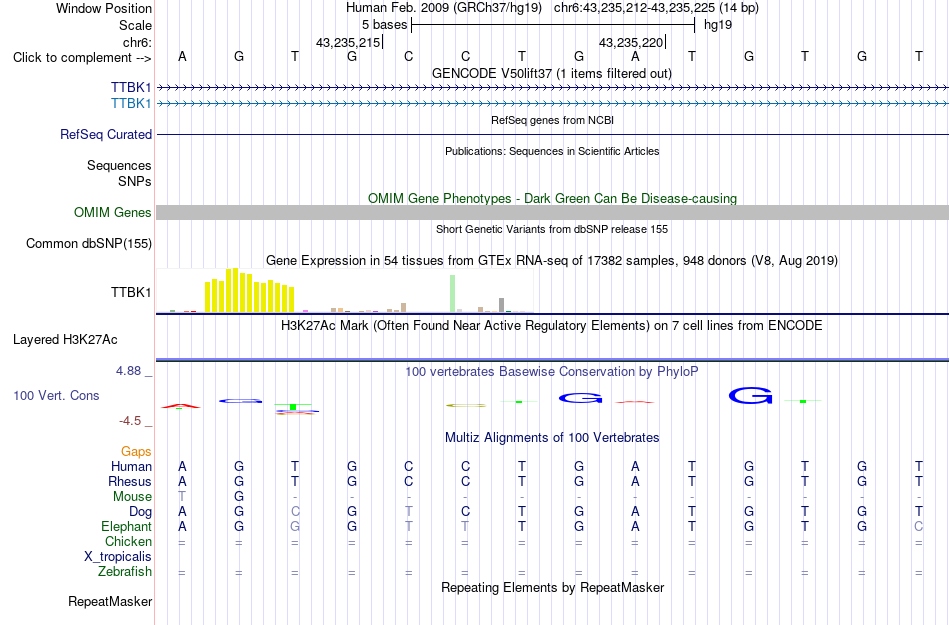Click the faded C base in Elephant row
The height and width of the screenshot is (625, 950).
[918, 526]
